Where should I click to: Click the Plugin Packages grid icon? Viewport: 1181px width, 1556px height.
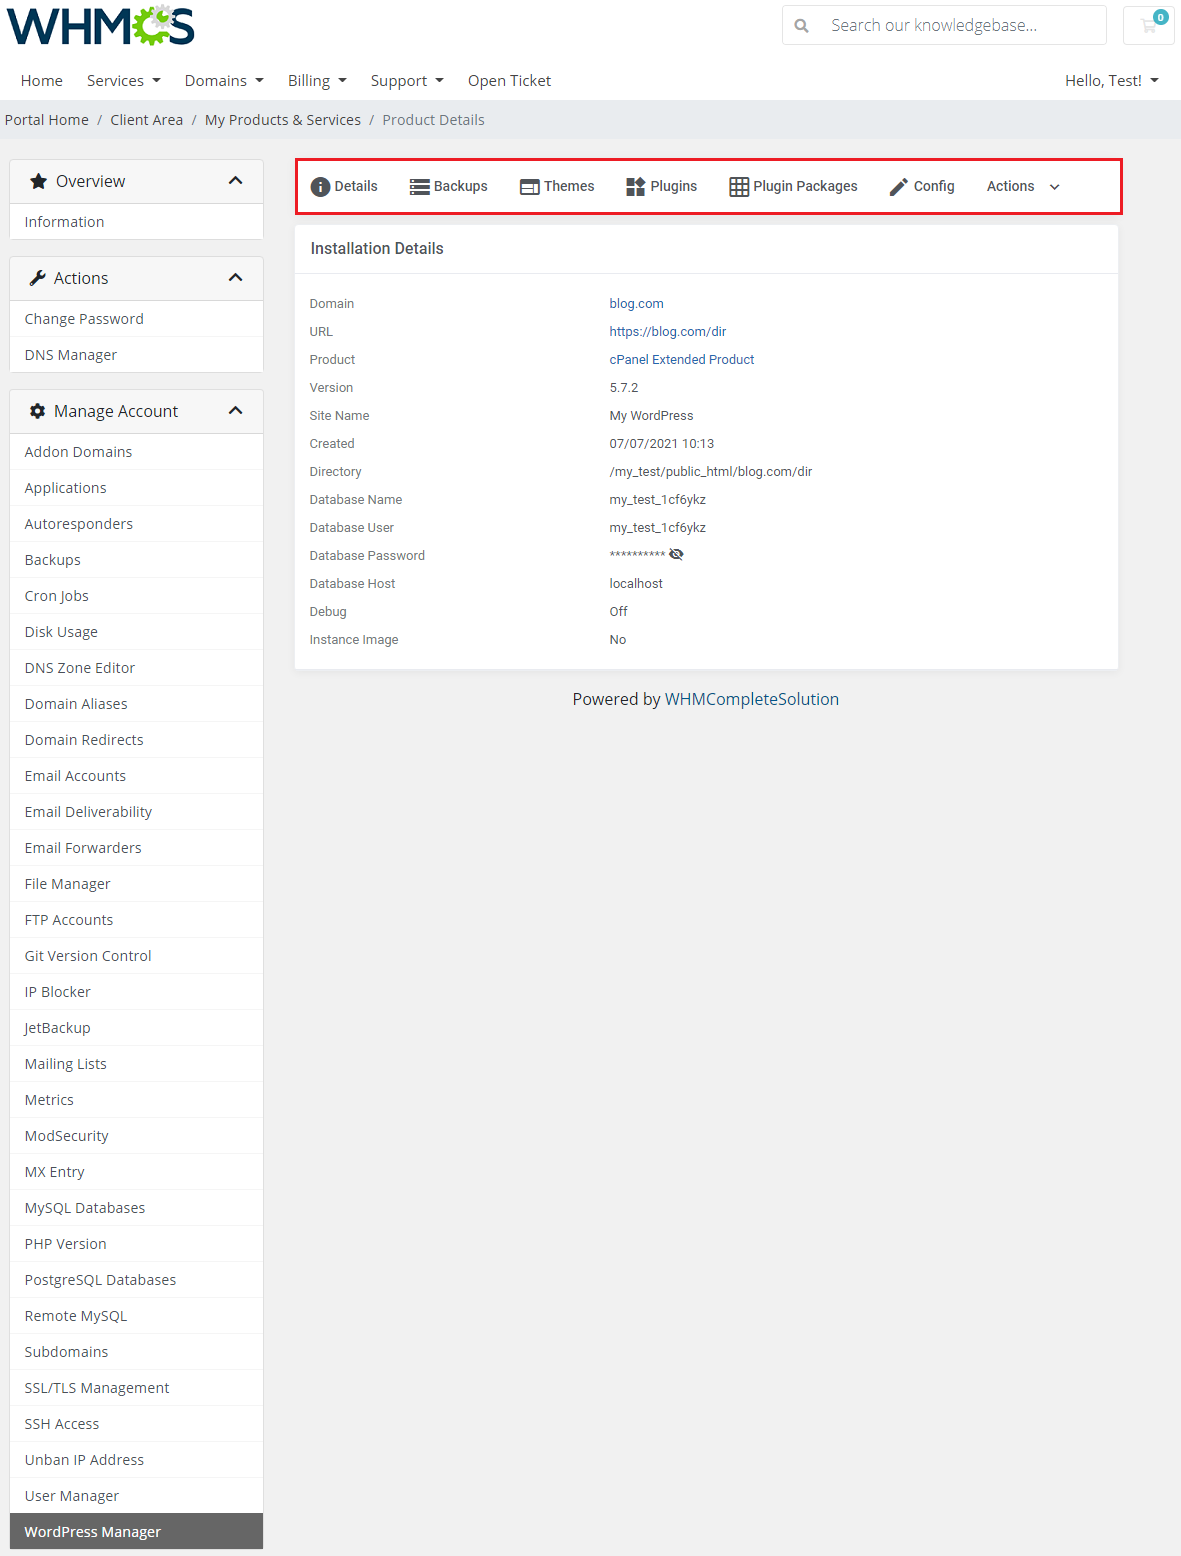click(739, 187)
